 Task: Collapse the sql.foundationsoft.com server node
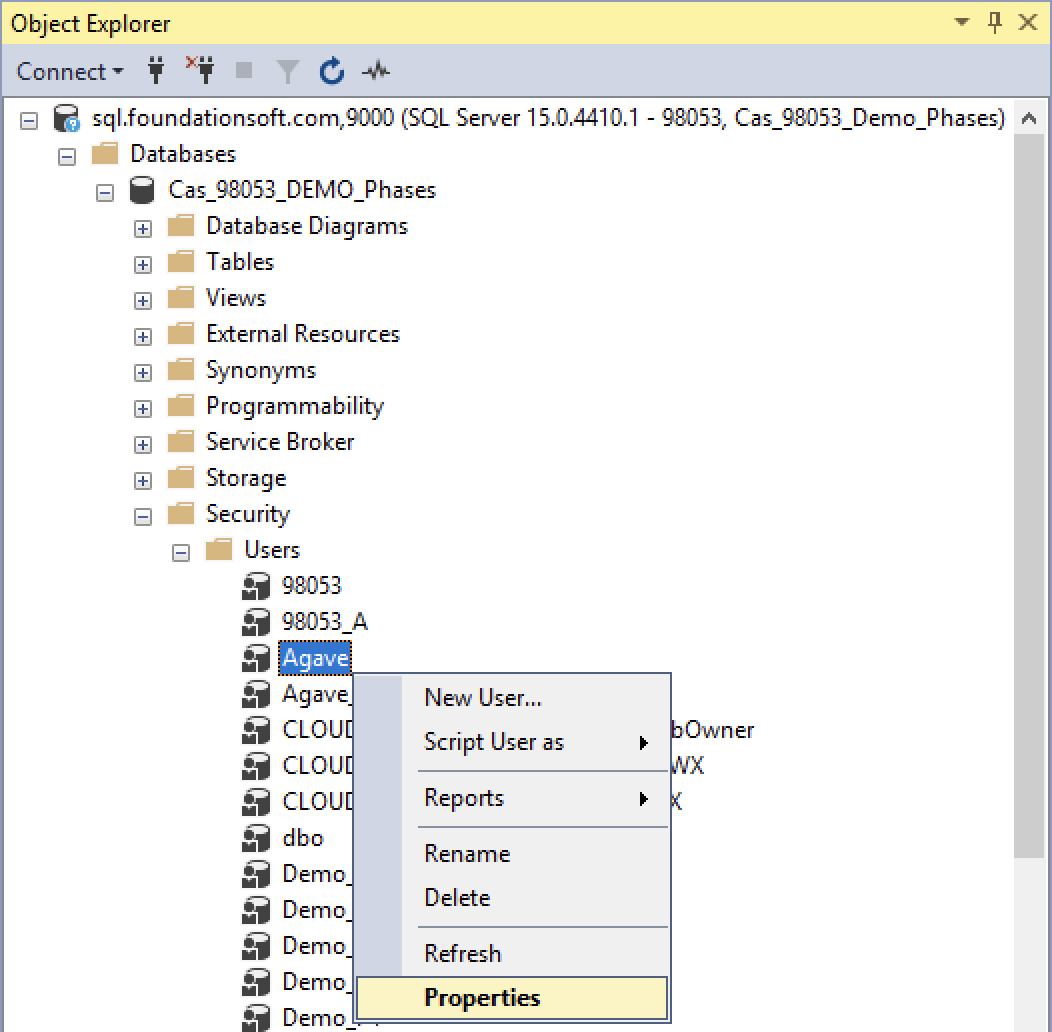[29, 121]
